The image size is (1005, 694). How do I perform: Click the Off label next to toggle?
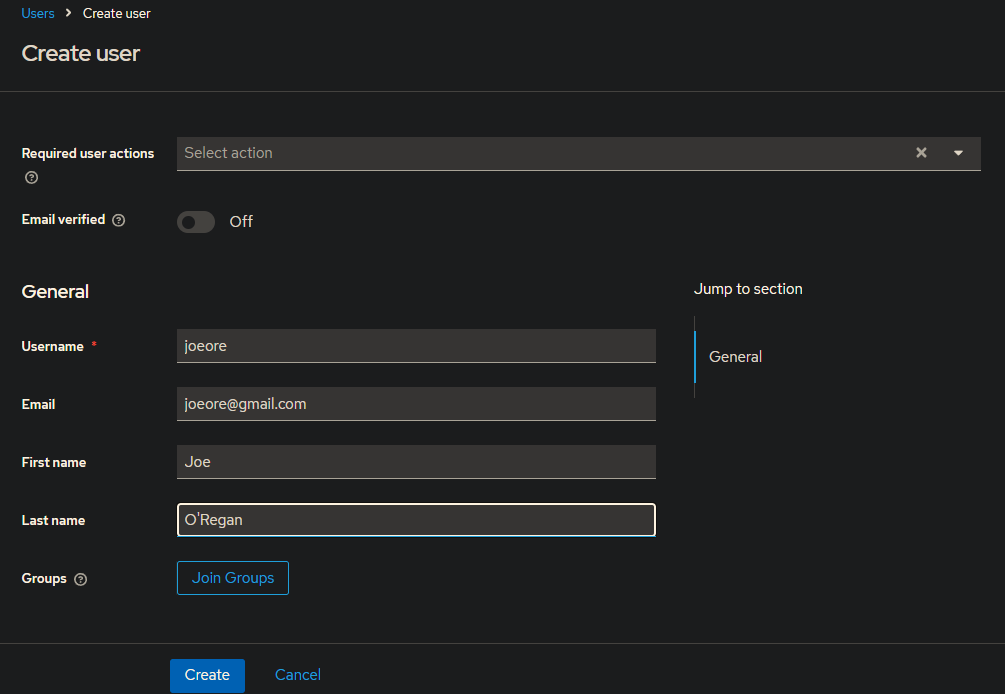[241, 222]
